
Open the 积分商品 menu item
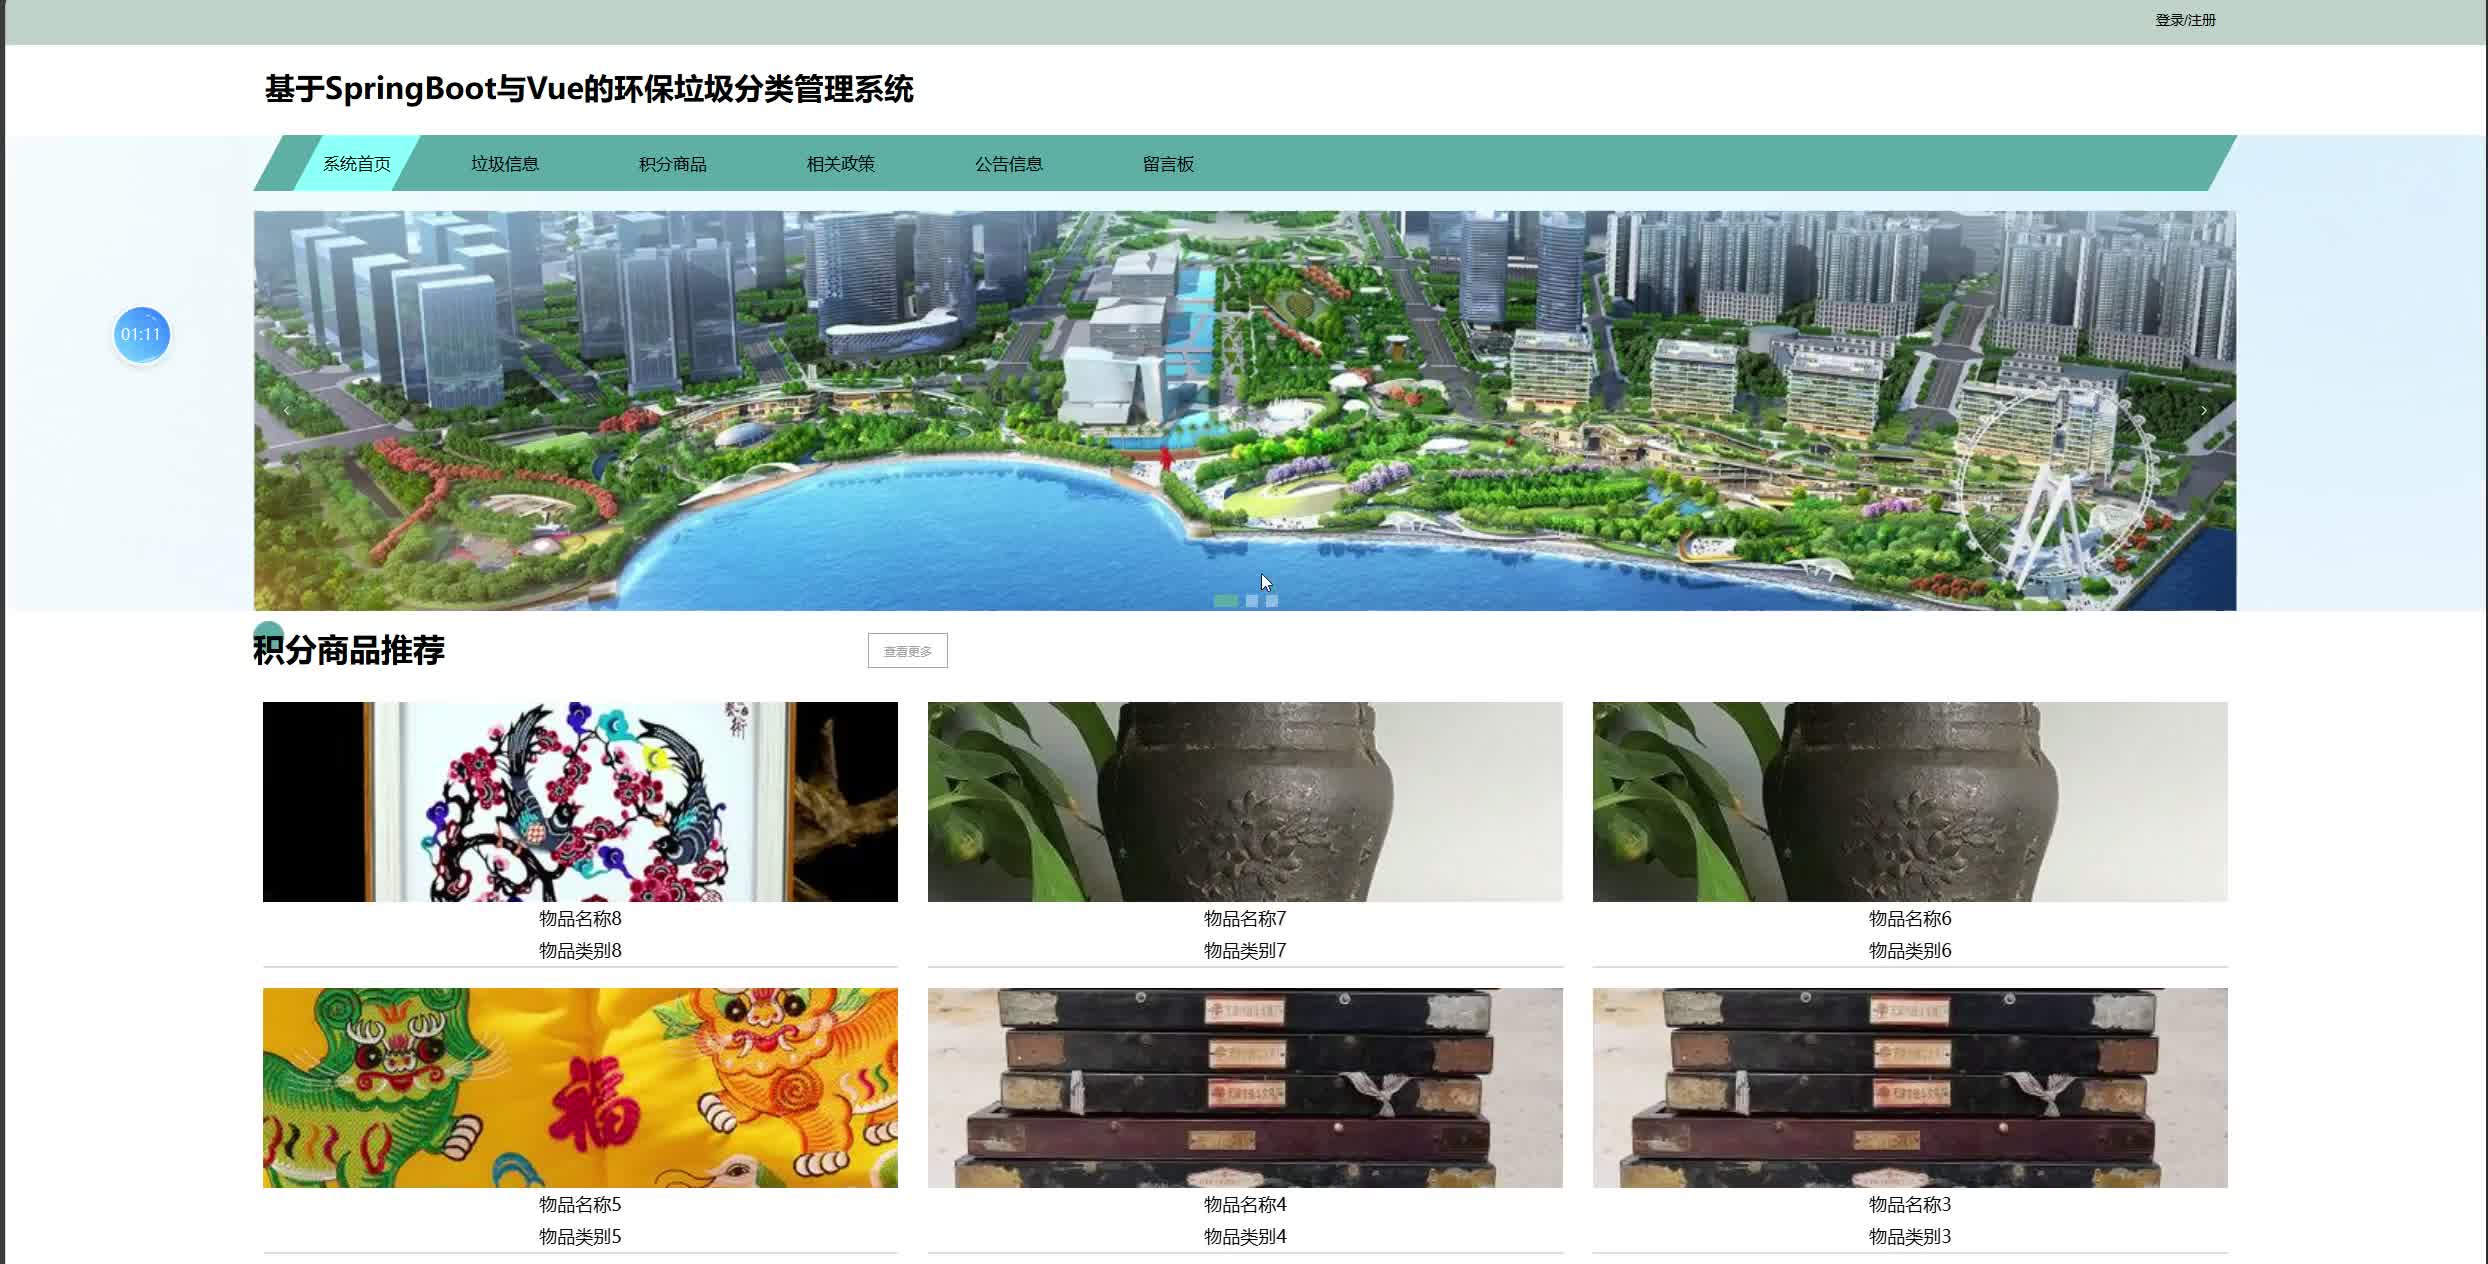673,164
